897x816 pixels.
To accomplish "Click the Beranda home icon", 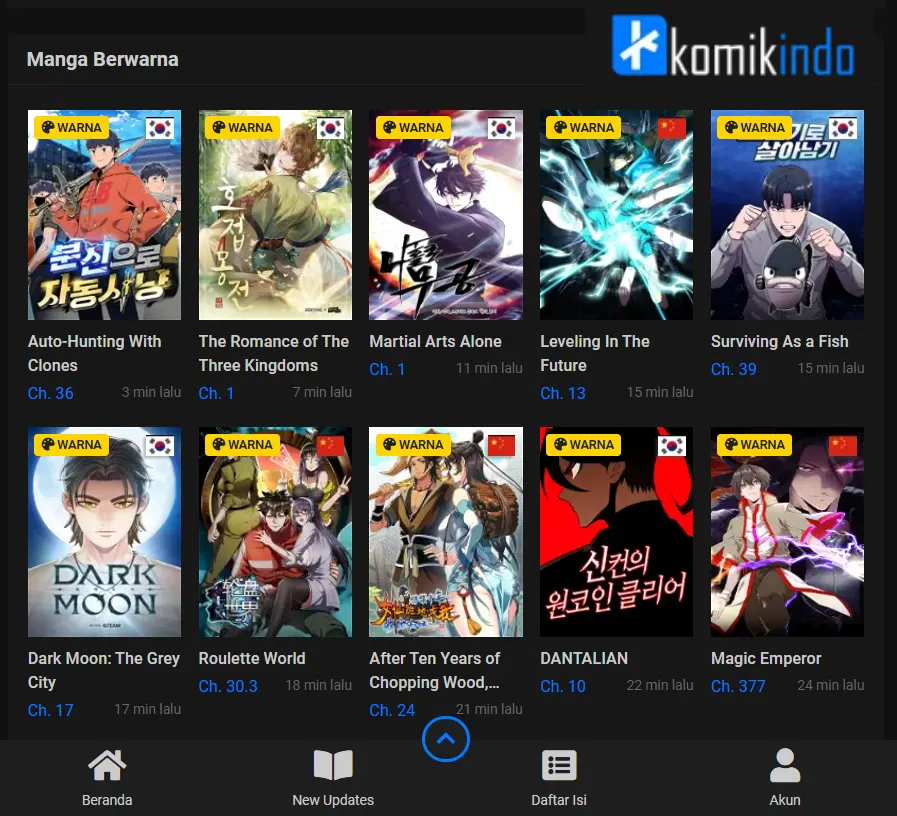I will pos(107,765).
